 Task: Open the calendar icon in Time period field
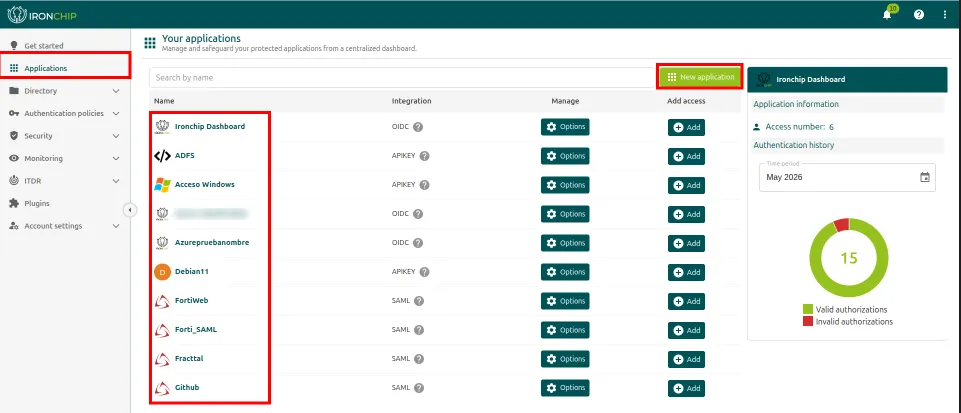pyautogui.click(x=925, y=178)
